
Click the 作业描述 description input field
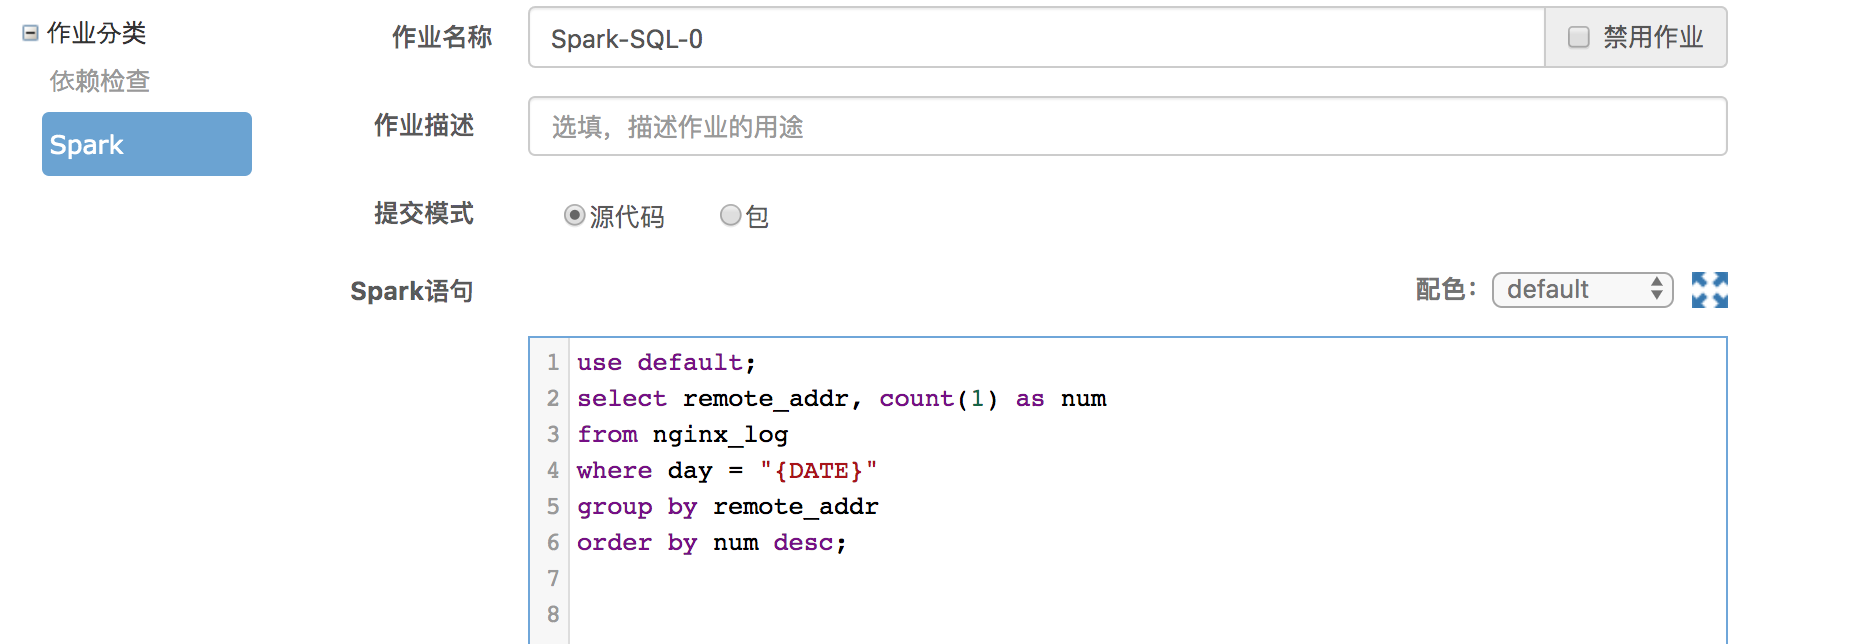click(x=1127, y=126)
